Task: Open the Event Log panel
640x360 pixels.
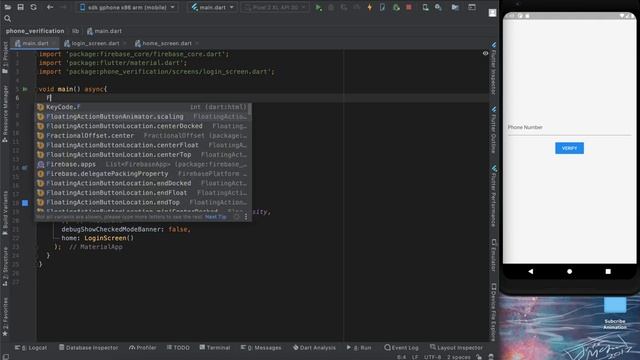Action: tap(401, 348)
